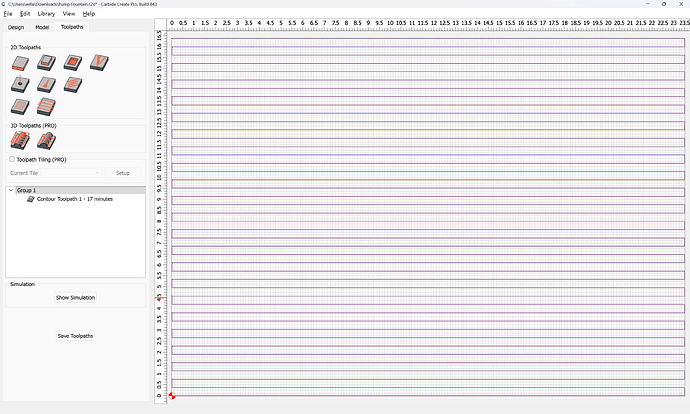Create a VCarve toolpath using the V icon

pyautogui.click(x=99, y=63)
